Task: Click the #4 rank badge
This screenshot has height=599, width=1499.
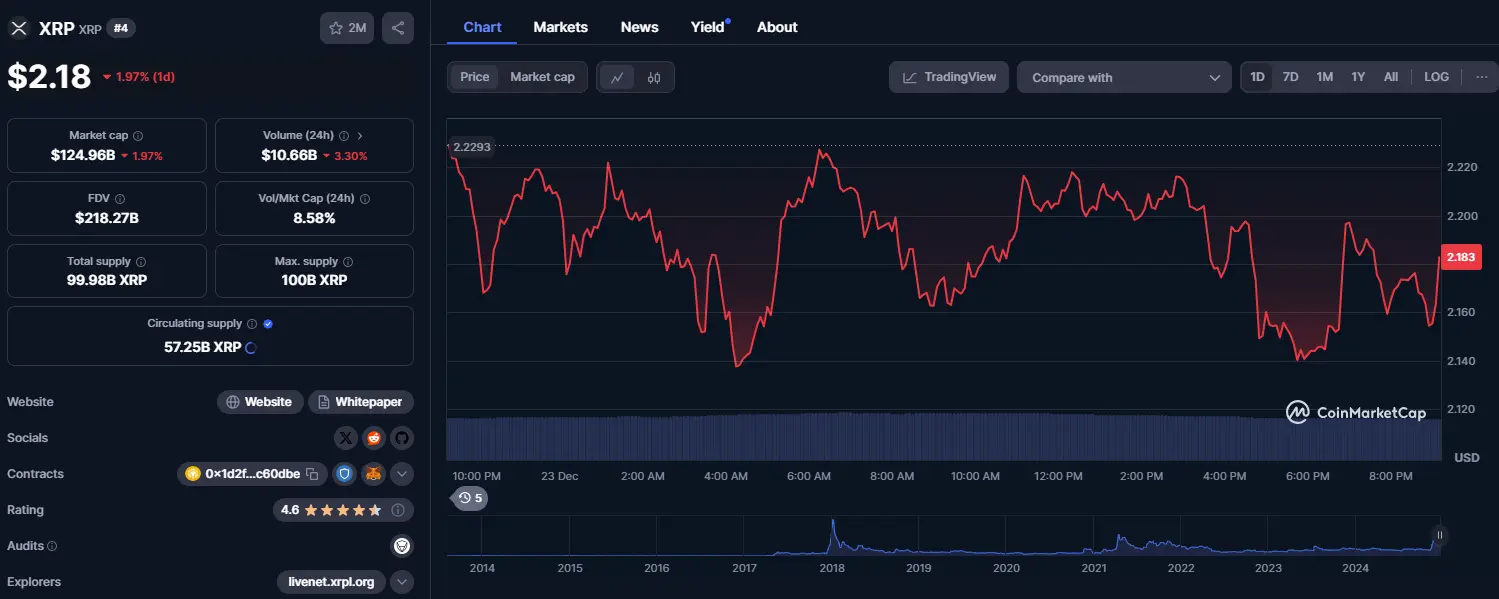Action: pyautogui.click(x=121, y=28)
